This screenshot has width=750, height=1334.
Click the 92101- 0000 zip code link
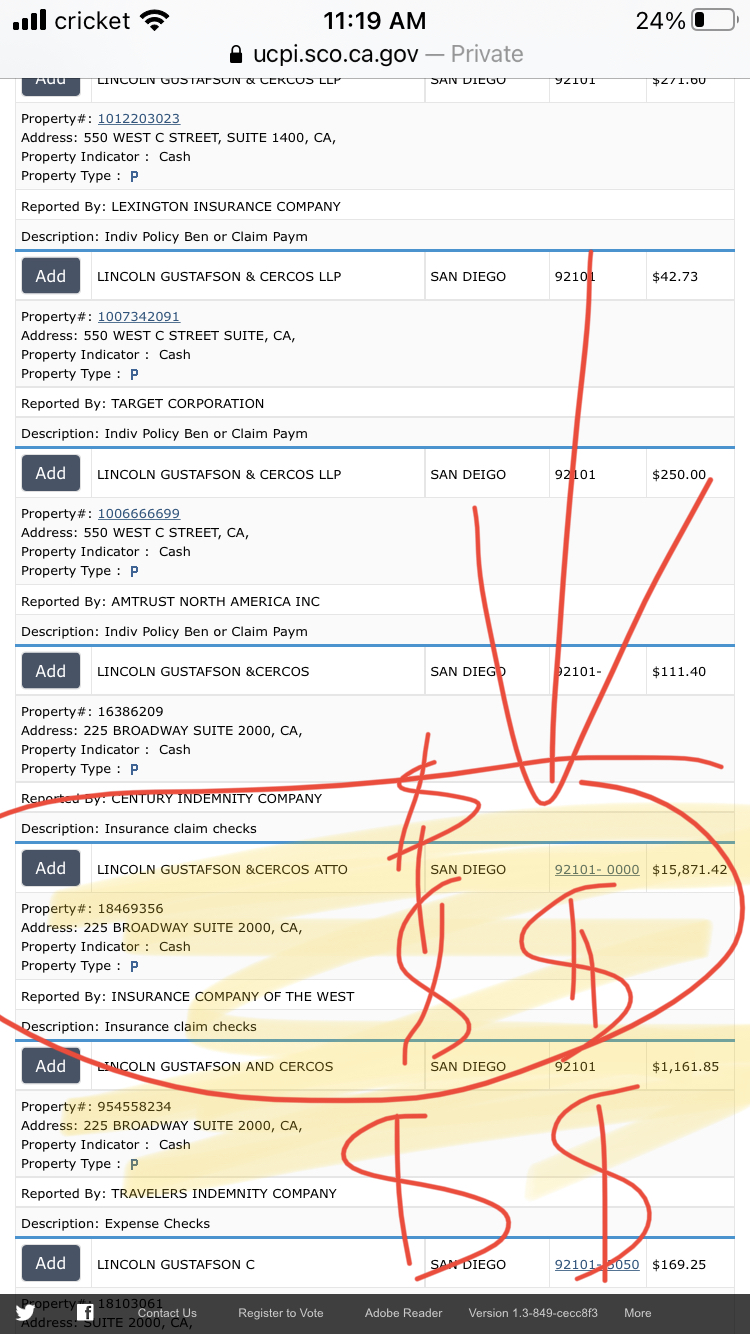click(597, 870)
